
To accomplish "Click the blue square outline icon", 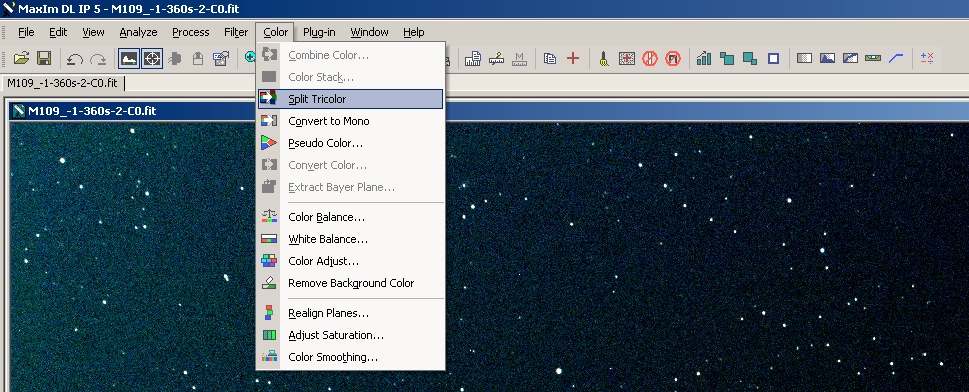I will click(x=773, y=58).
